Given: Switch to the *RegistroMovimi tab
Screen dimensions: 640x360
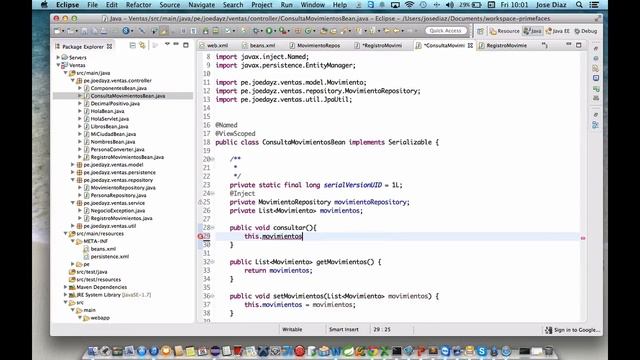Looking at the screenshot, I should coord(382,46).
